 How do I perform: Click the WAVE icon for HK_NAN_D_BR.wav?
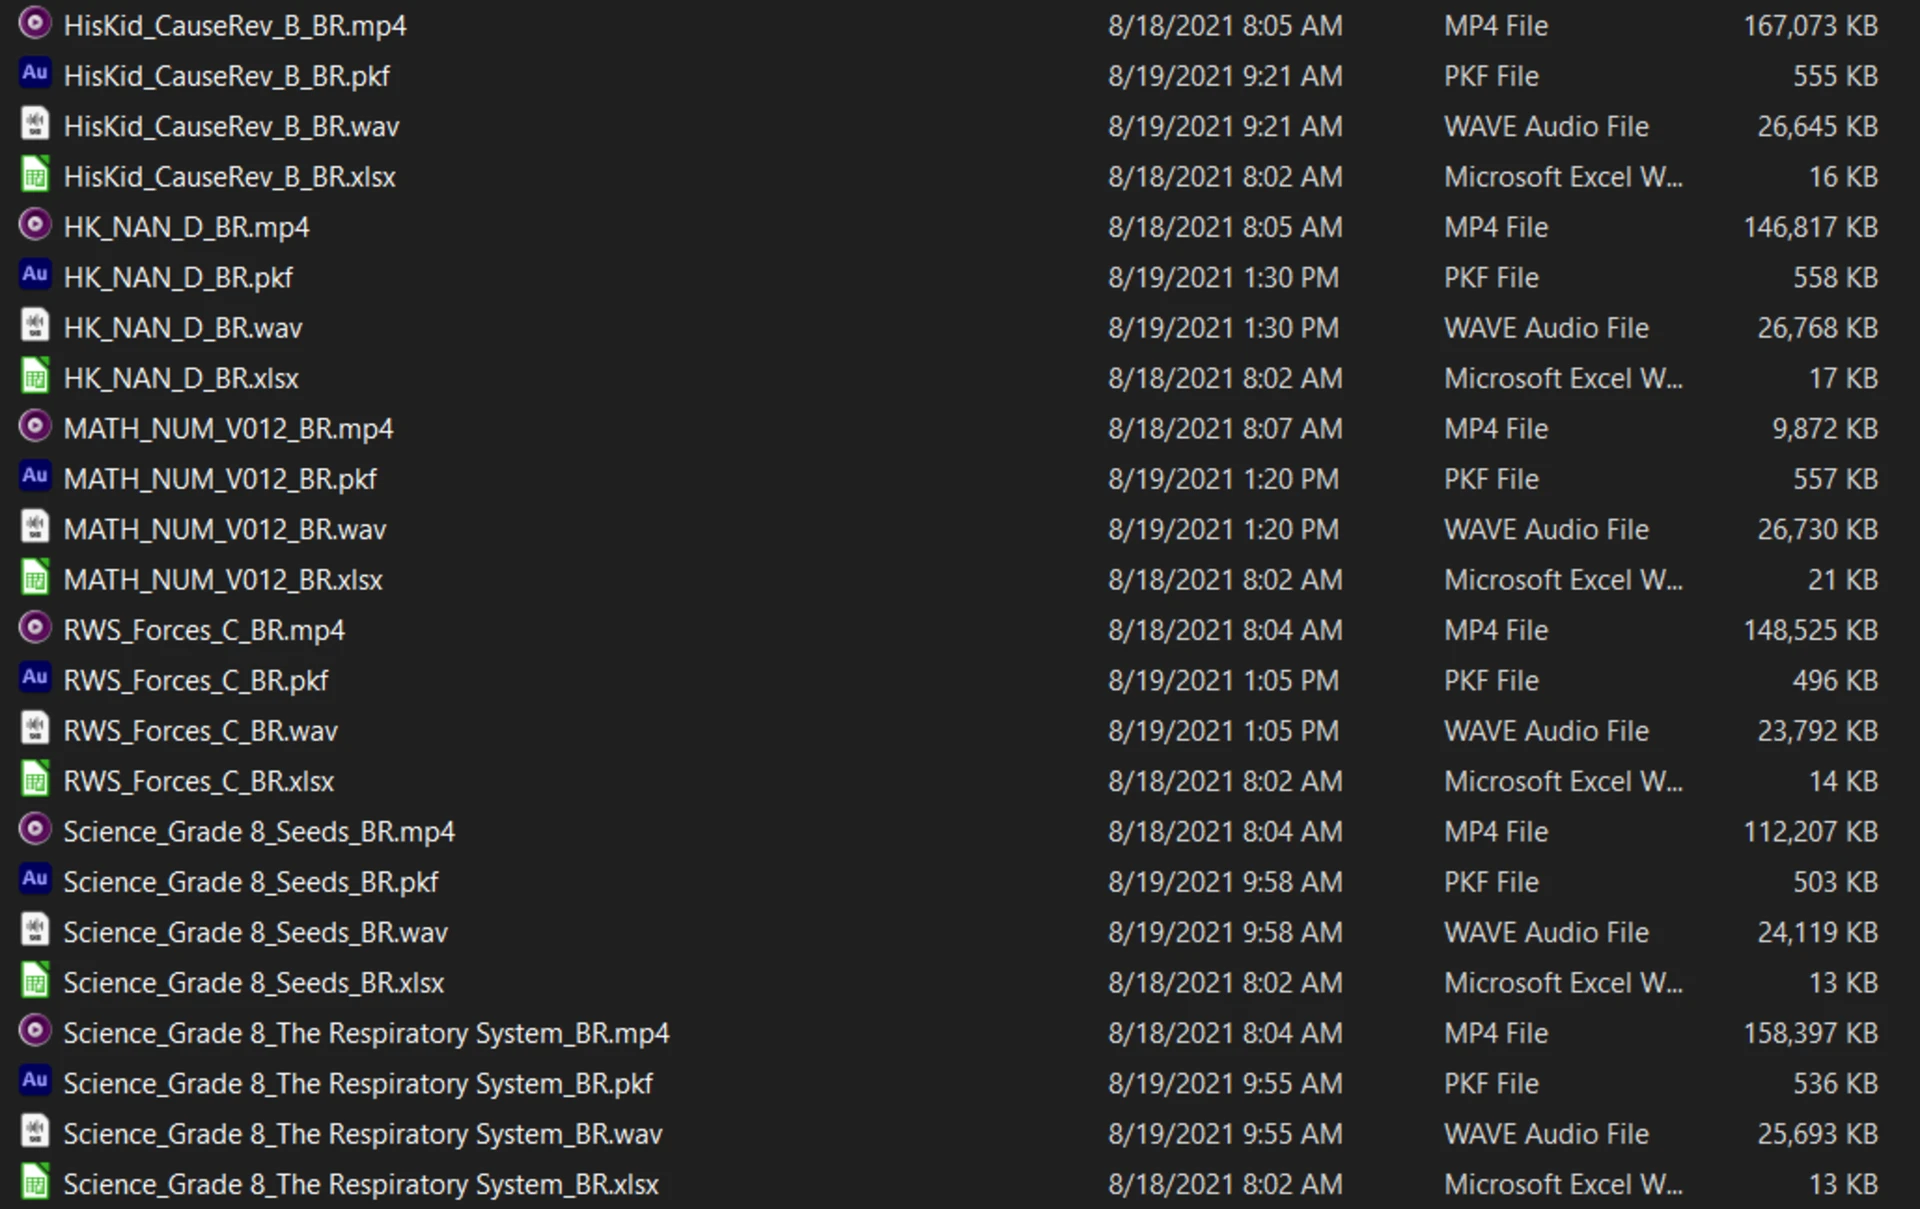tap(35, 326)
